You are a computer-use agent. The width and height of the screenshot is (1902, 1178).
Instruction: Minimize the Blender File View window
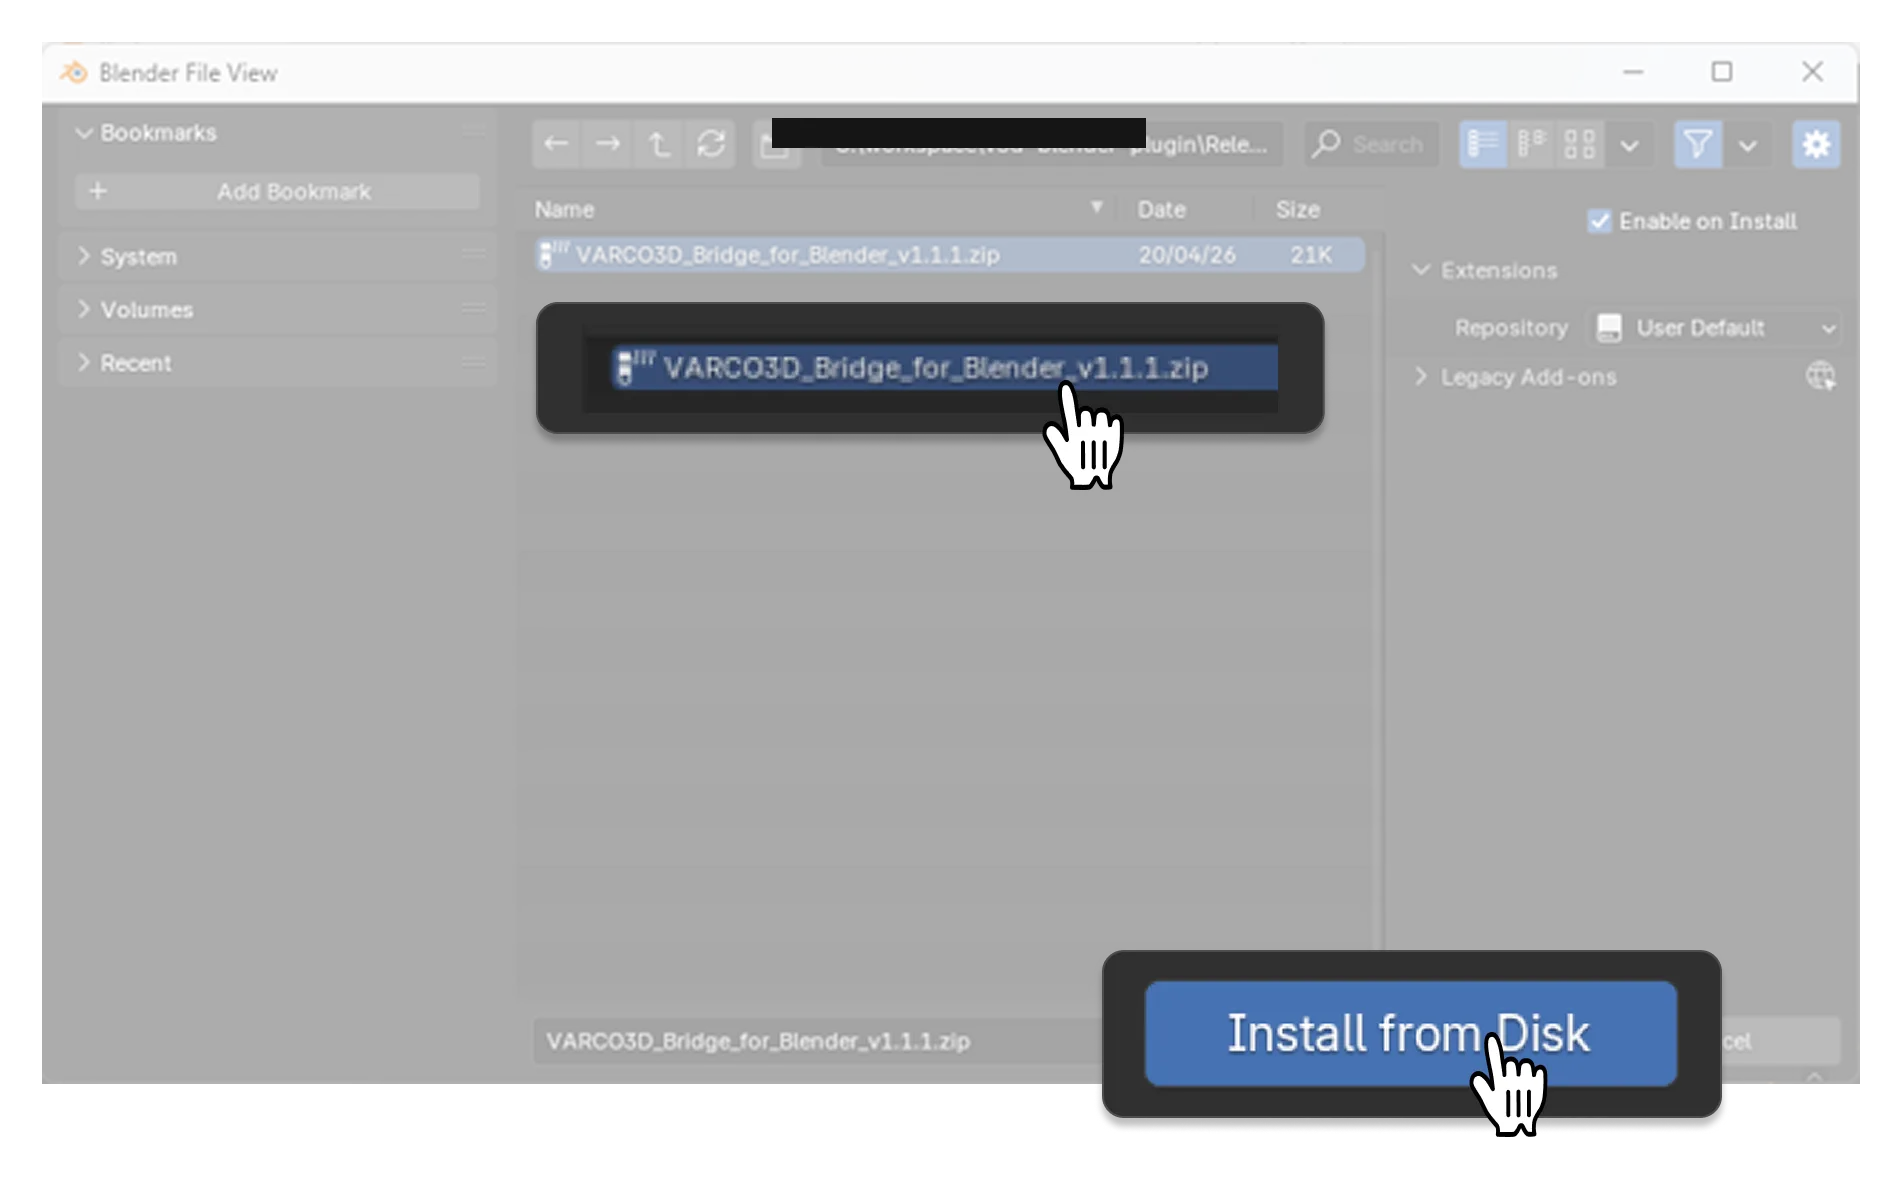point(1633,72)
